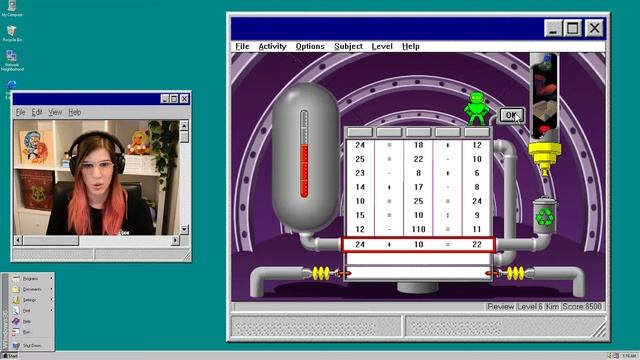Maximize the webcam window
The height and width of the screenshot is (360, 640).
[174, 99]
